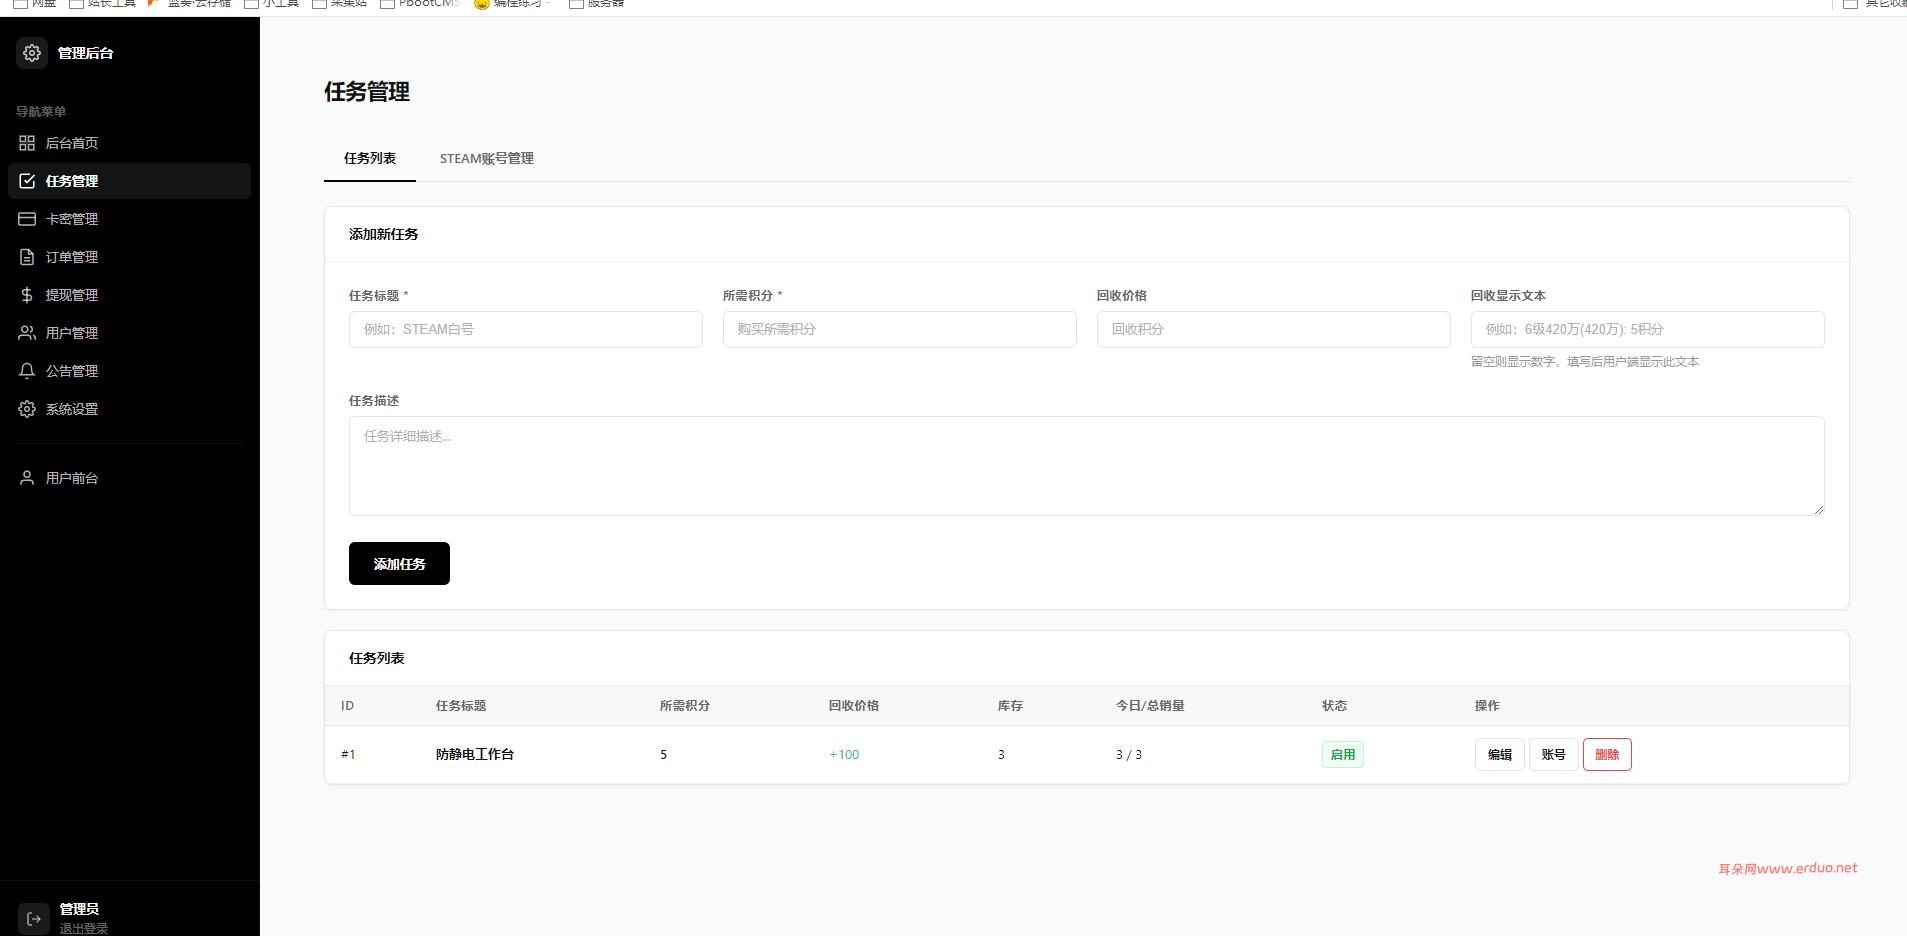The height and width of the screenshot is (936, 1907).
Task: Open 公告管理 bell icon
Action: (27, 371)
